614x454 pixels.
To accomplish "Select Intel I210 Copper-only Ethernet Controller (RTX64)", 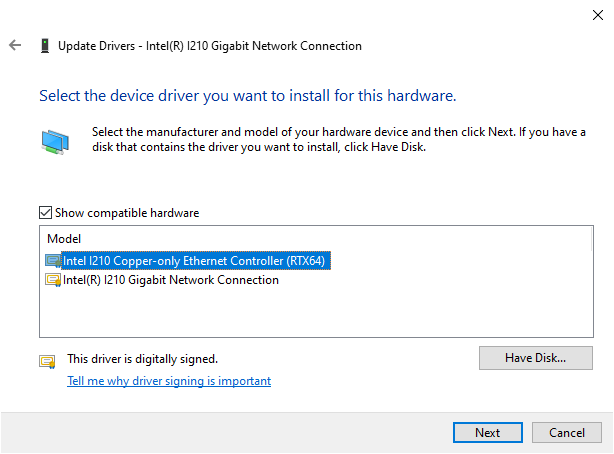I will (x=195, y=261).
